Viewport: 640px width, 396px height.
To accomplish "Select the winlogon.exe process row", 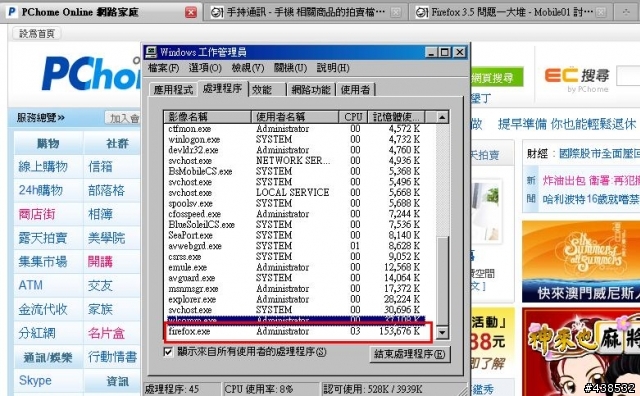I will click(x=294, y=139).
